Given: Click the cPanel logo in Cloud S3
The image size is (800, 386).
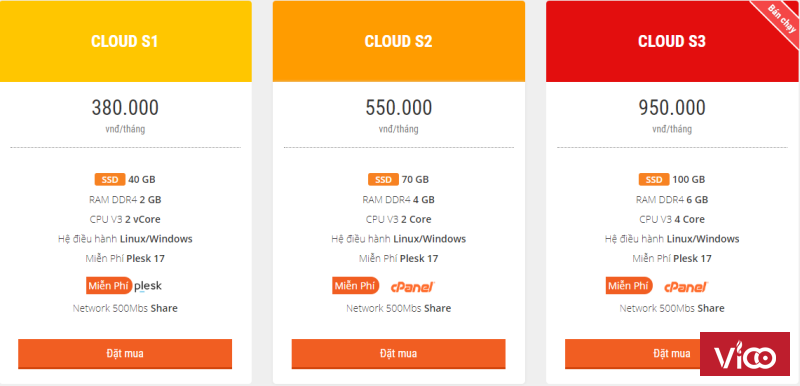Looking at the screenshot, I should 686,287.
